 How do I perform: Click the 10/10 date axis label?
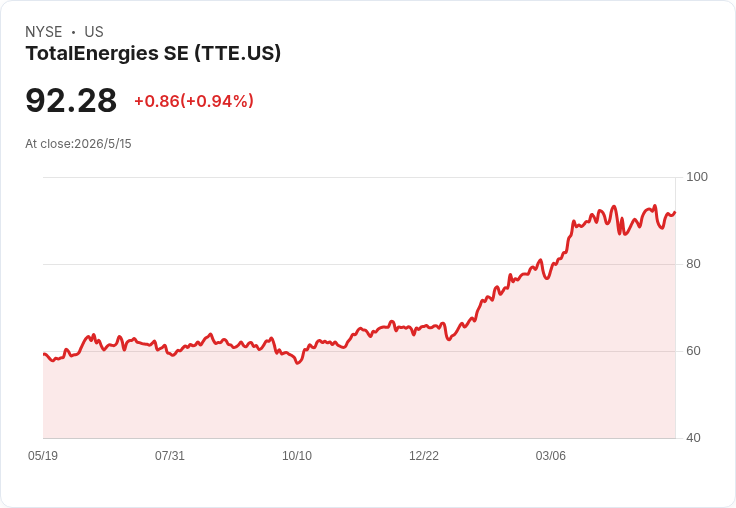click(297, 456)
